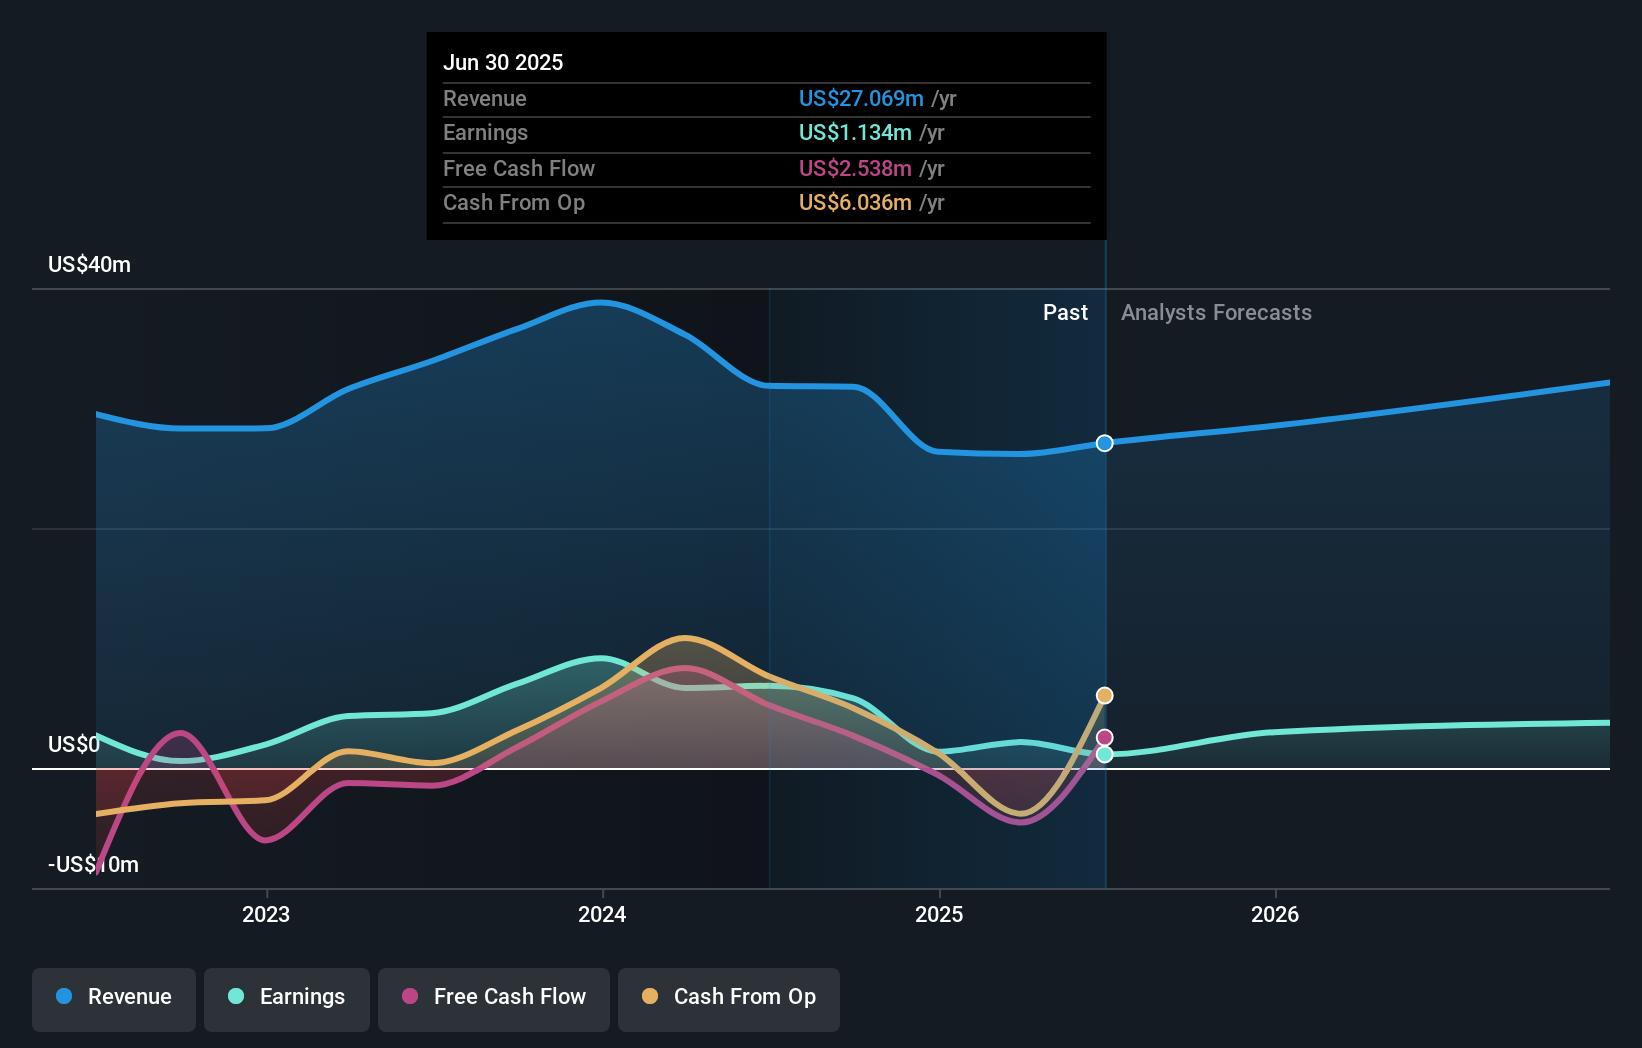Toggle Earnings visibility via legend button
This screenshot has width=1642, height=1048.
287,997
